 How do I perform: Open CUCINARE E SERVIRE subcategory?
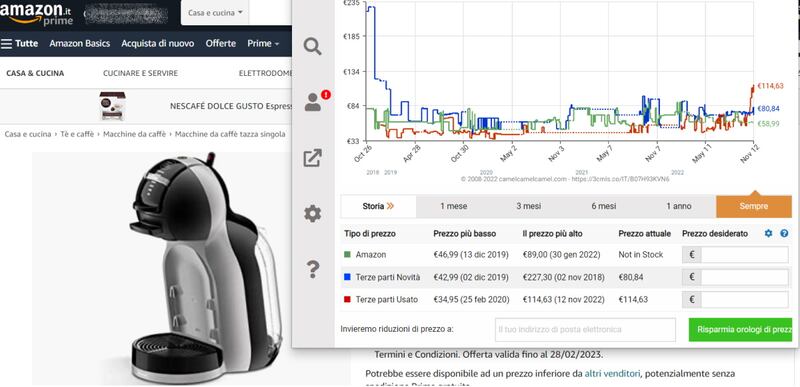pyautogui.click(x=140, y=73)
